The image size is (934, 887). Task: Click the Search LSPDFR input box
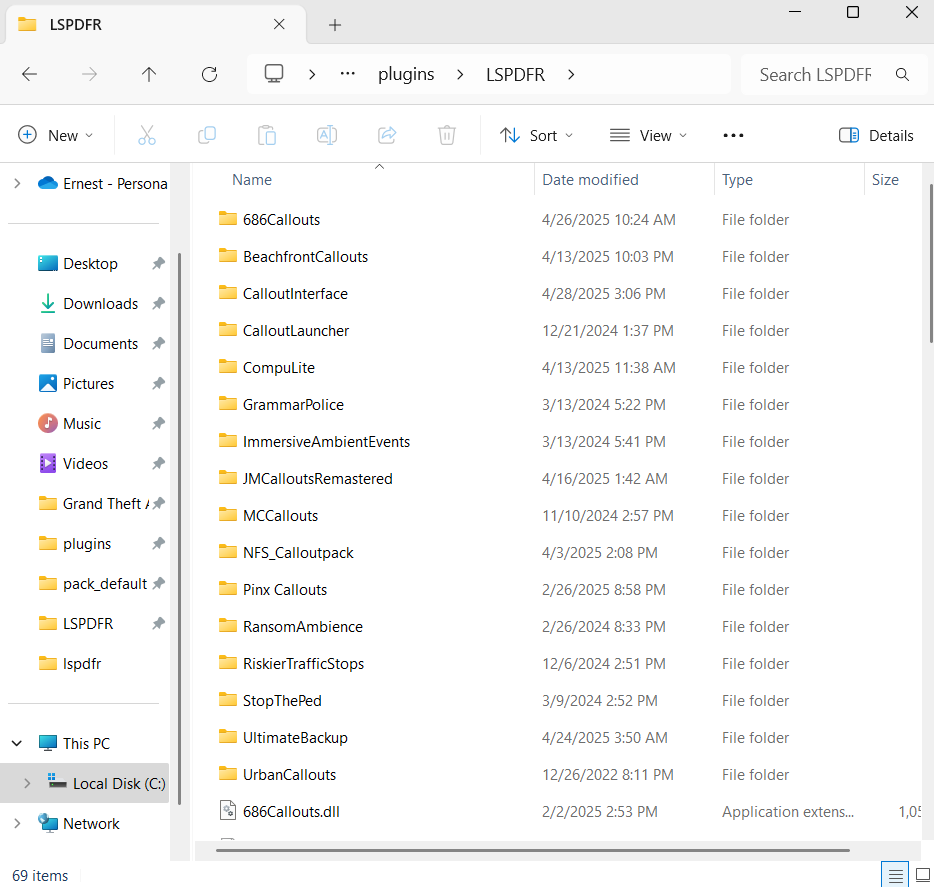point(815,74)
